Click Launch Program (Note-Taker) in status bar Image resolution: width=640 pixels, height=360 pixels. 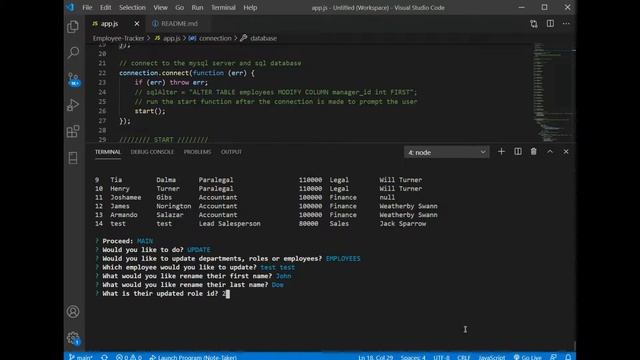[x=193, y=357]
